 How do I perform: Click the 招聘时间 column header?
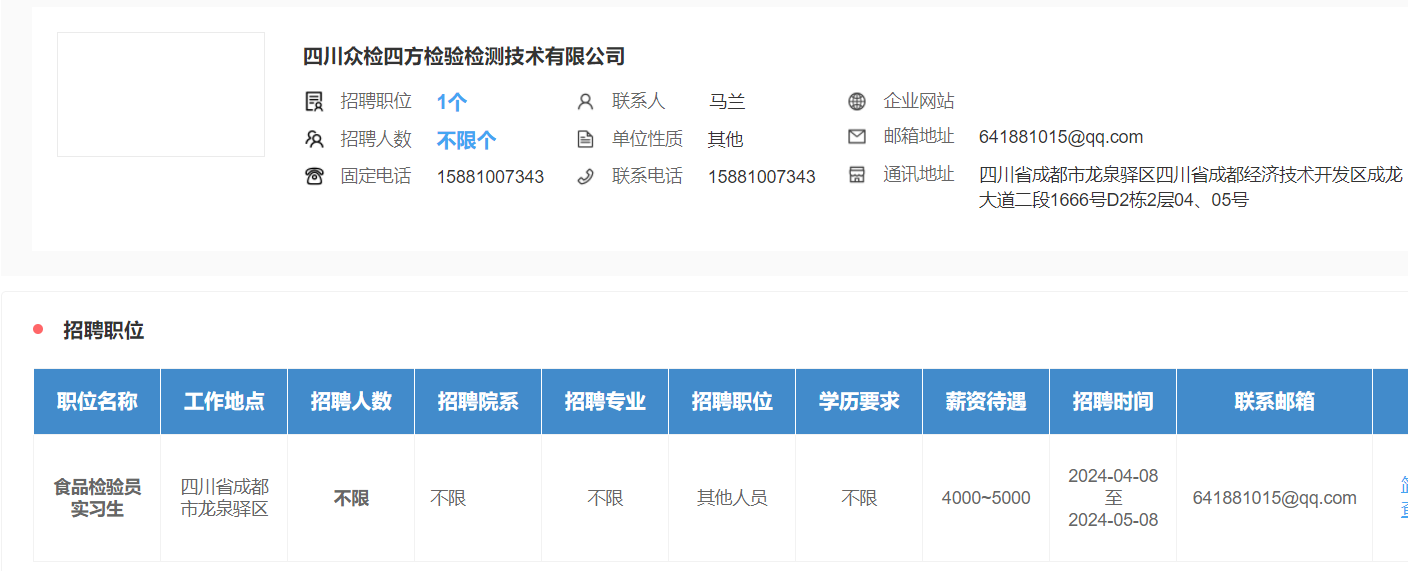tap(1112, 401)
